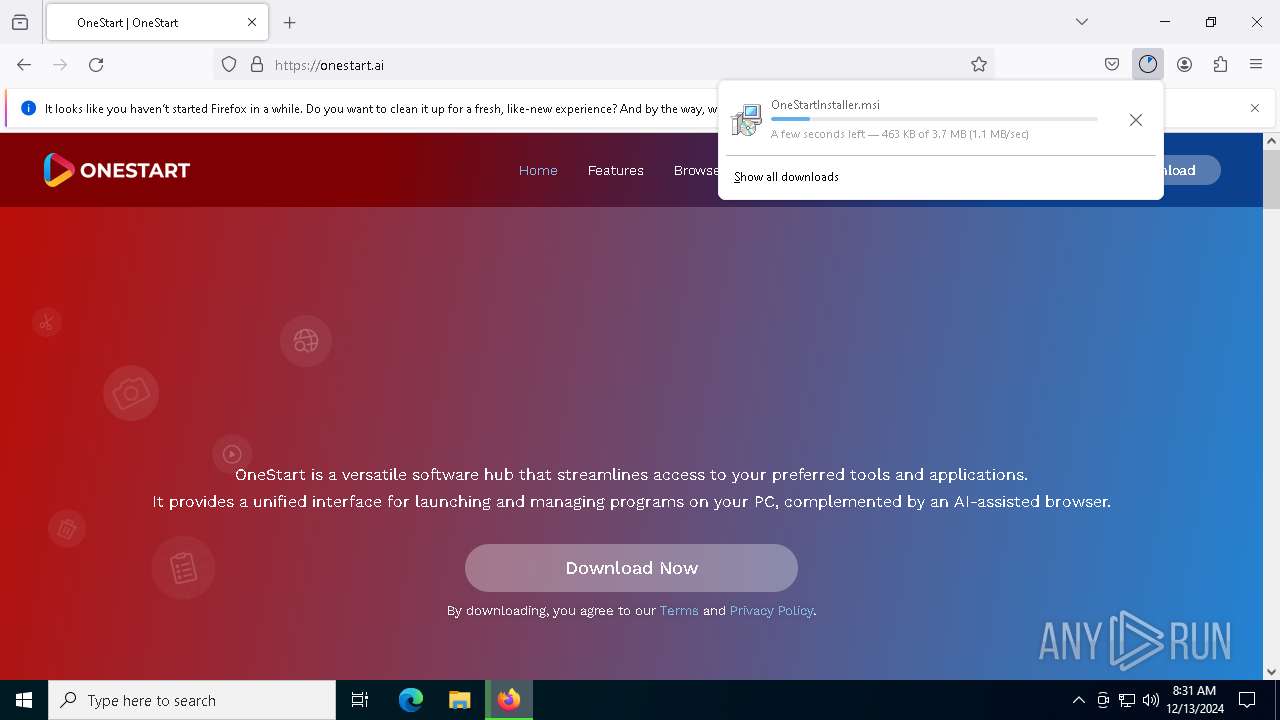
Task: Click the forward navigation arrow
Action: (x=60, y=65)
